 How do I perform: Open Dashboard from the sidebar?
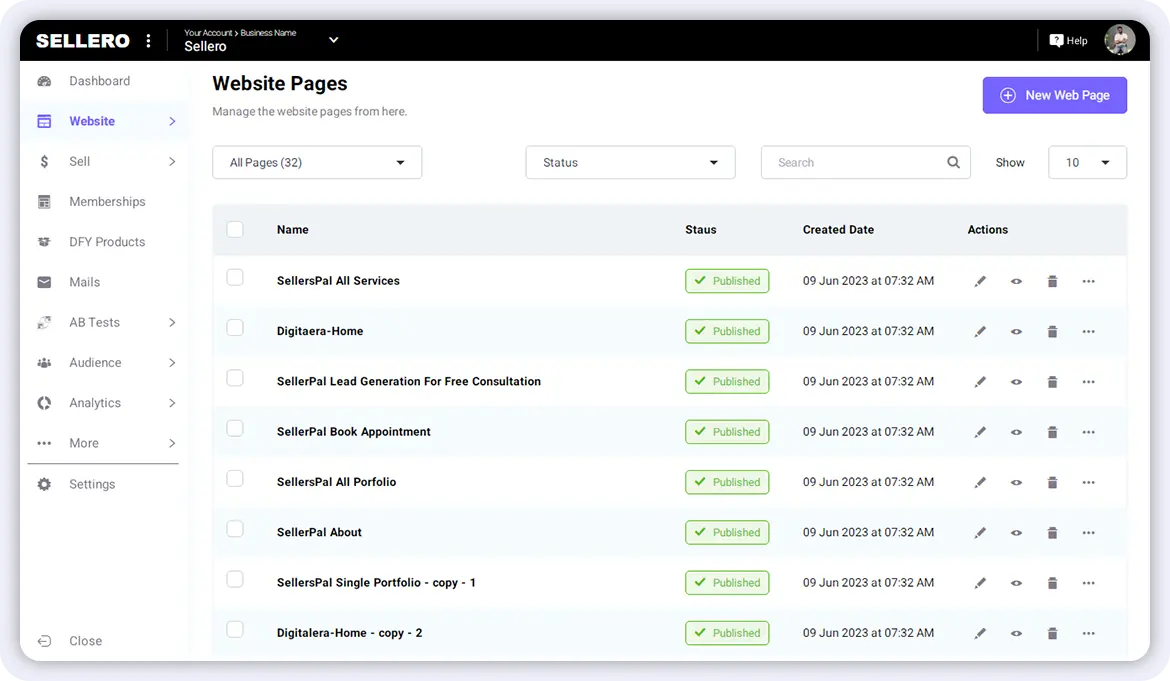(99, 81)
